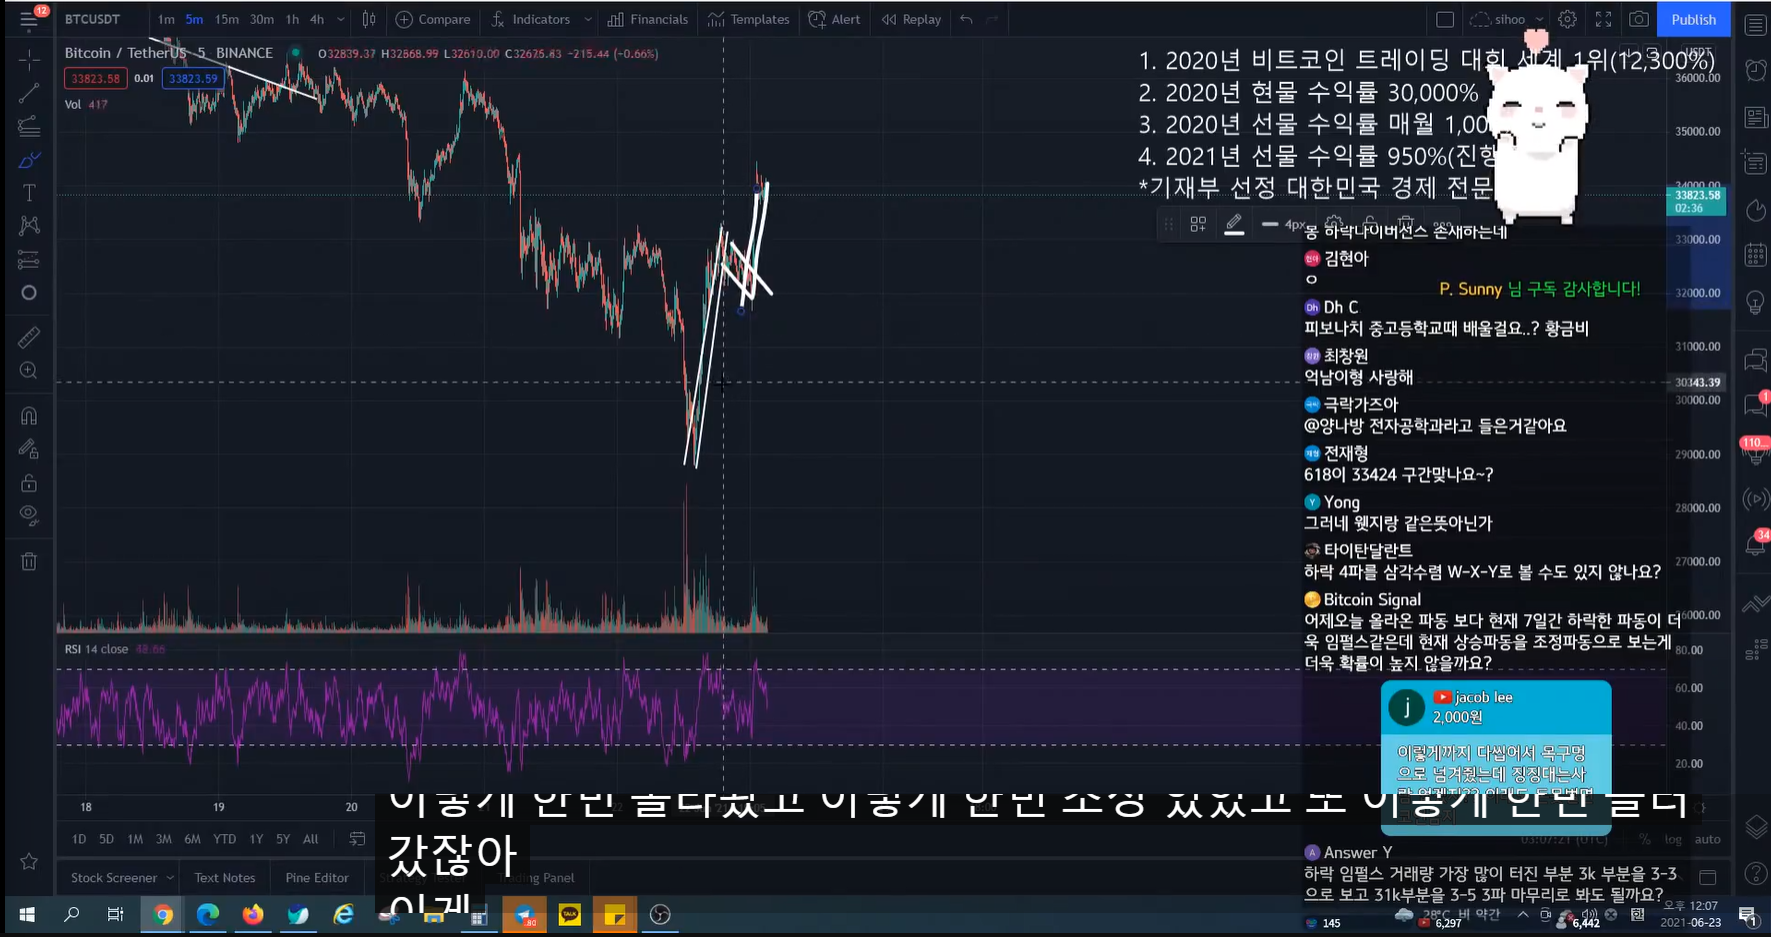Click the Windows Start button
Image resolution: width=1771 pixels, height=937 pixels.
[27, 914]
